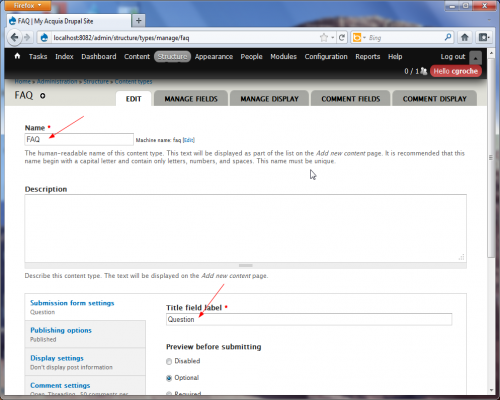Open a new tab with plus button
This screenshot has height=400, width=500.
tap(139, 21)
